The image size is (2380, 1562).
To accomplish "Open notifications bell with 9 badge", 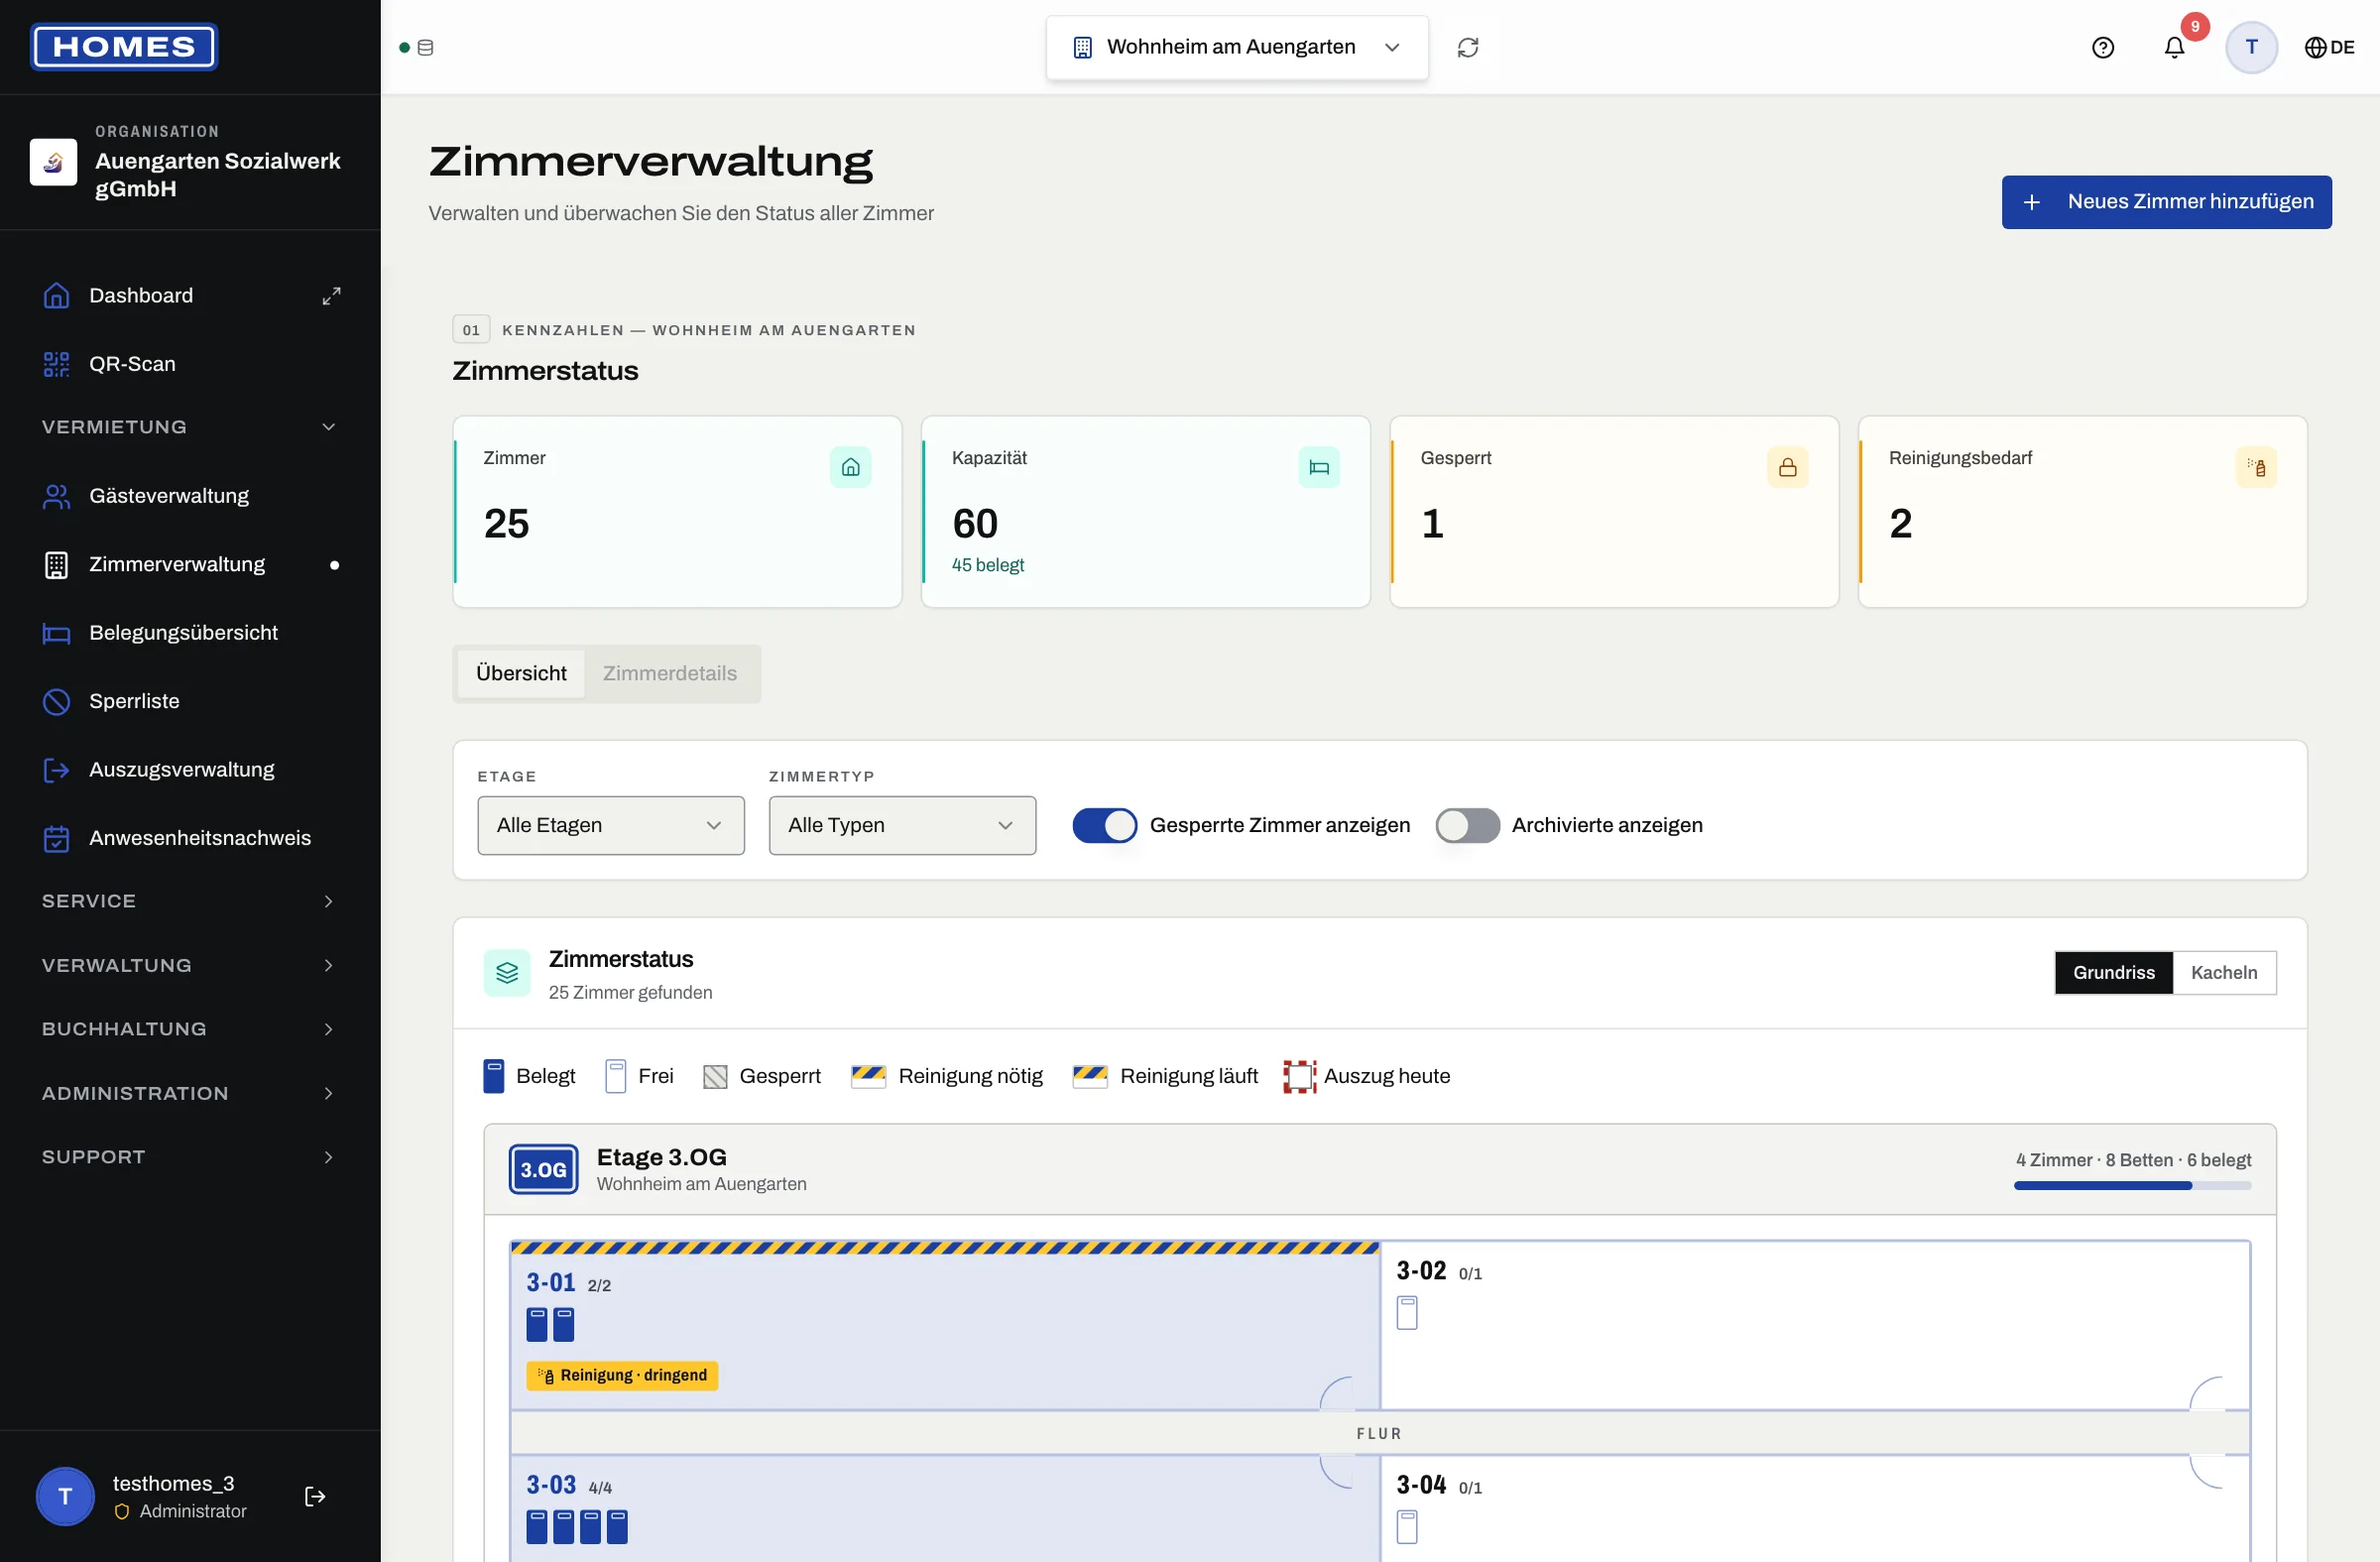I will (x=2174, y=47).
